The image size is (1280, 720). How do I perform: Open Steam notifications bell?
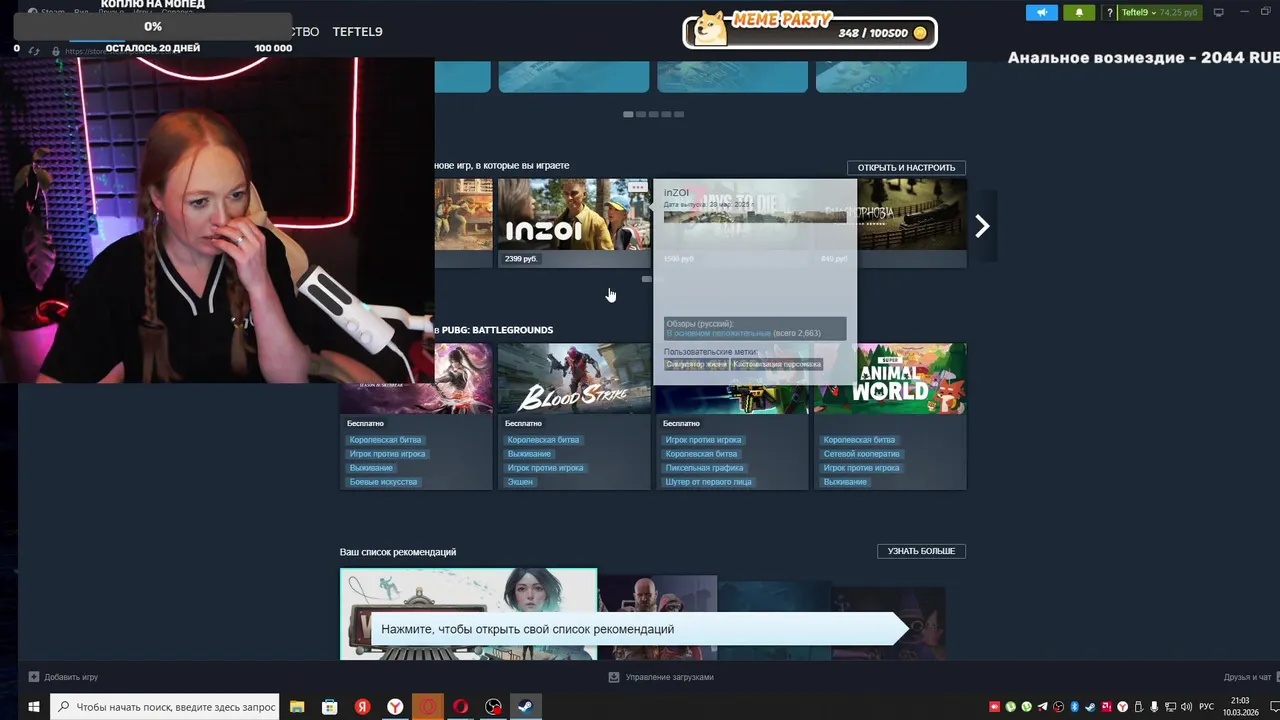(1079, 13)
